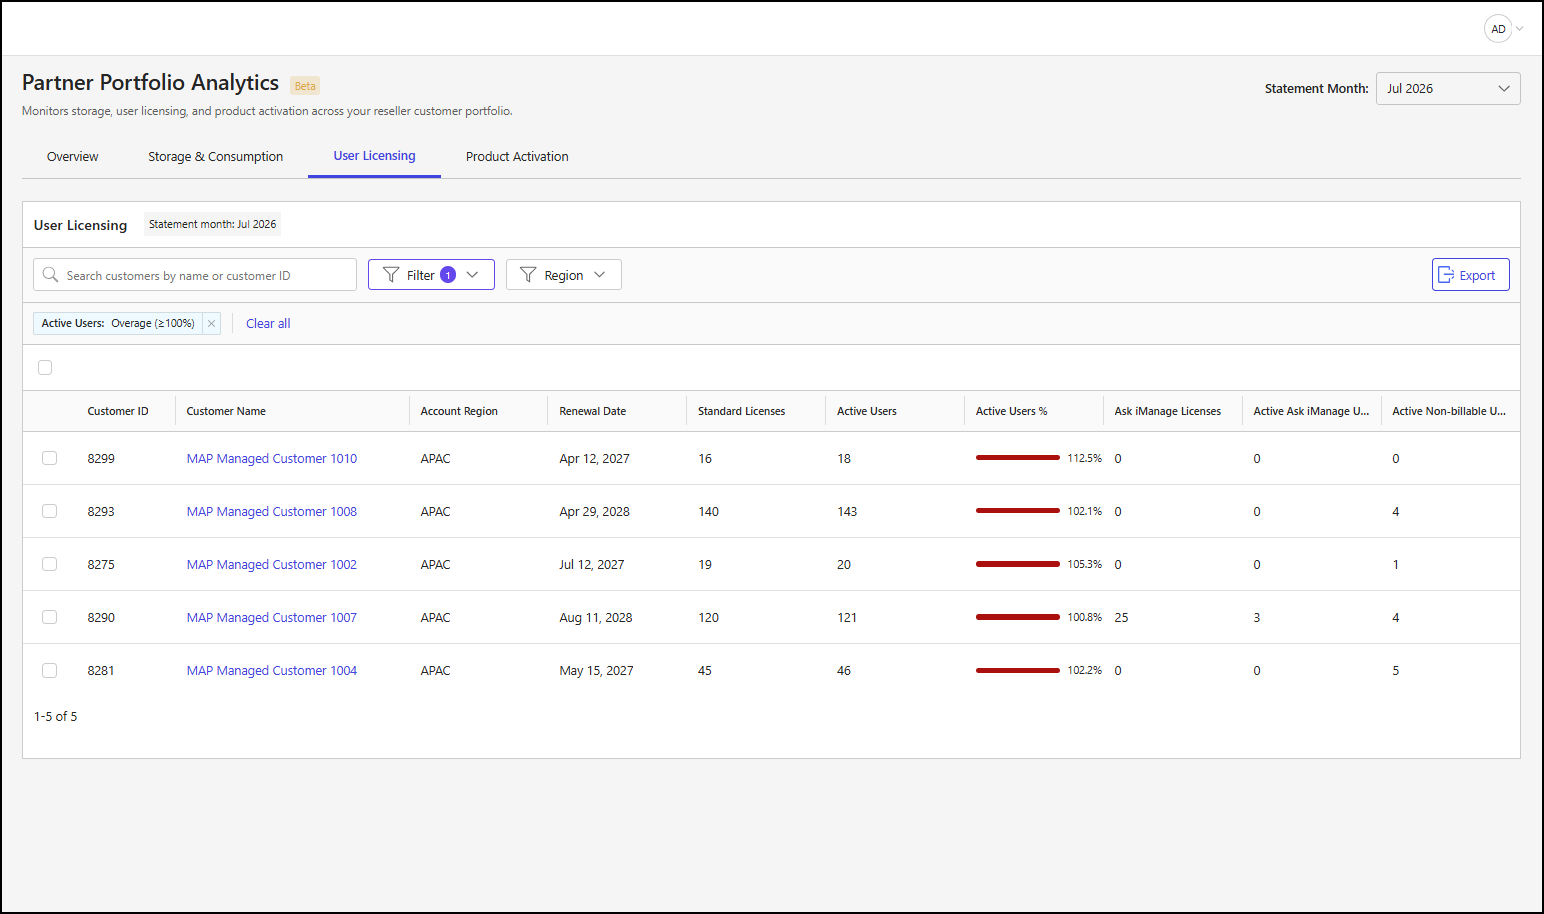Screen dimensions: 1544x914
Task: Expand the chevron beside the AD avatar
Action: tap(1520, 29)
